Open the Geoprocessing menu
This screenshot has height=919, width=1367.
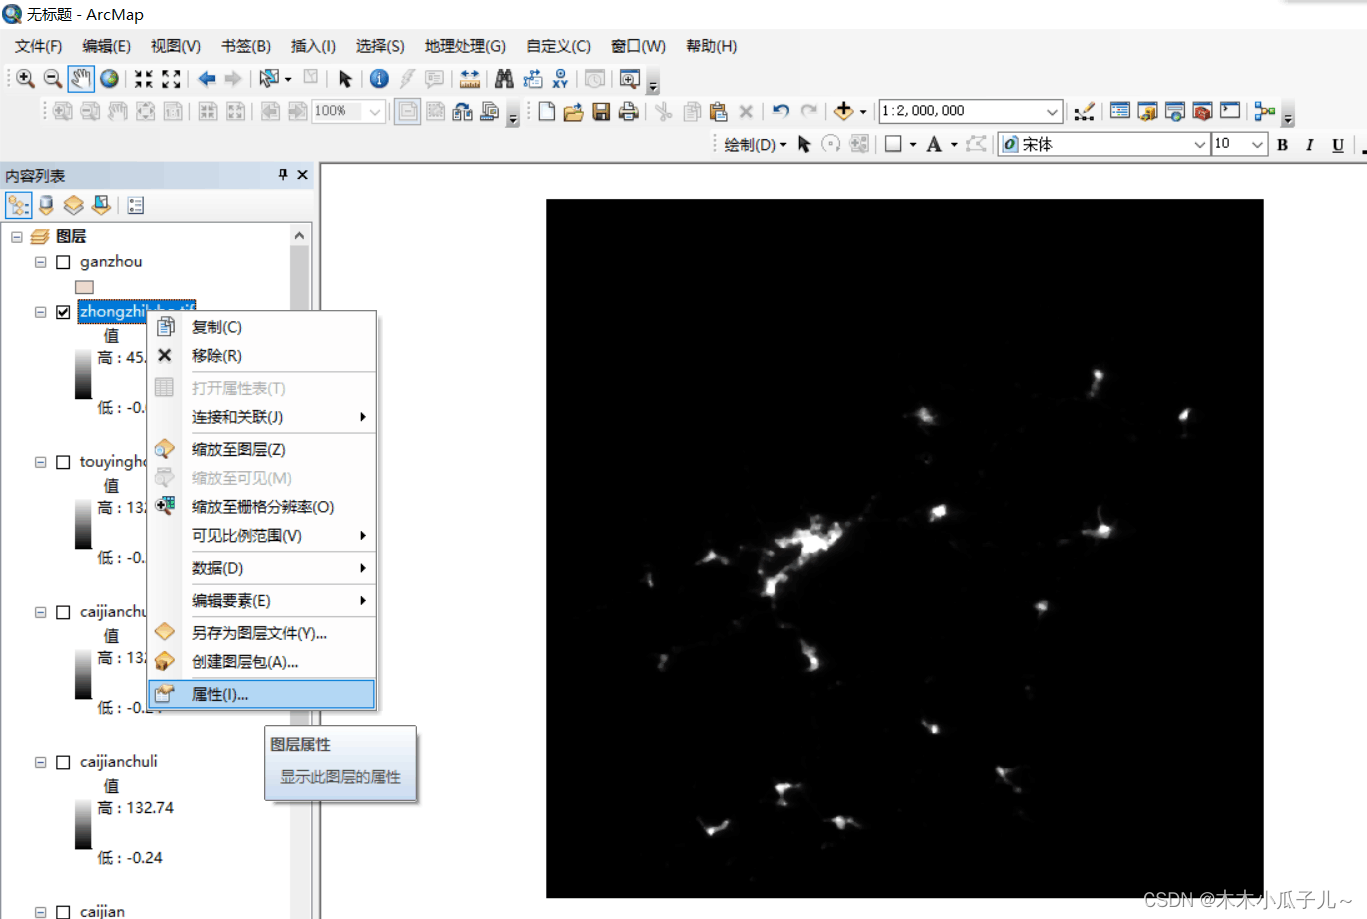465,46
